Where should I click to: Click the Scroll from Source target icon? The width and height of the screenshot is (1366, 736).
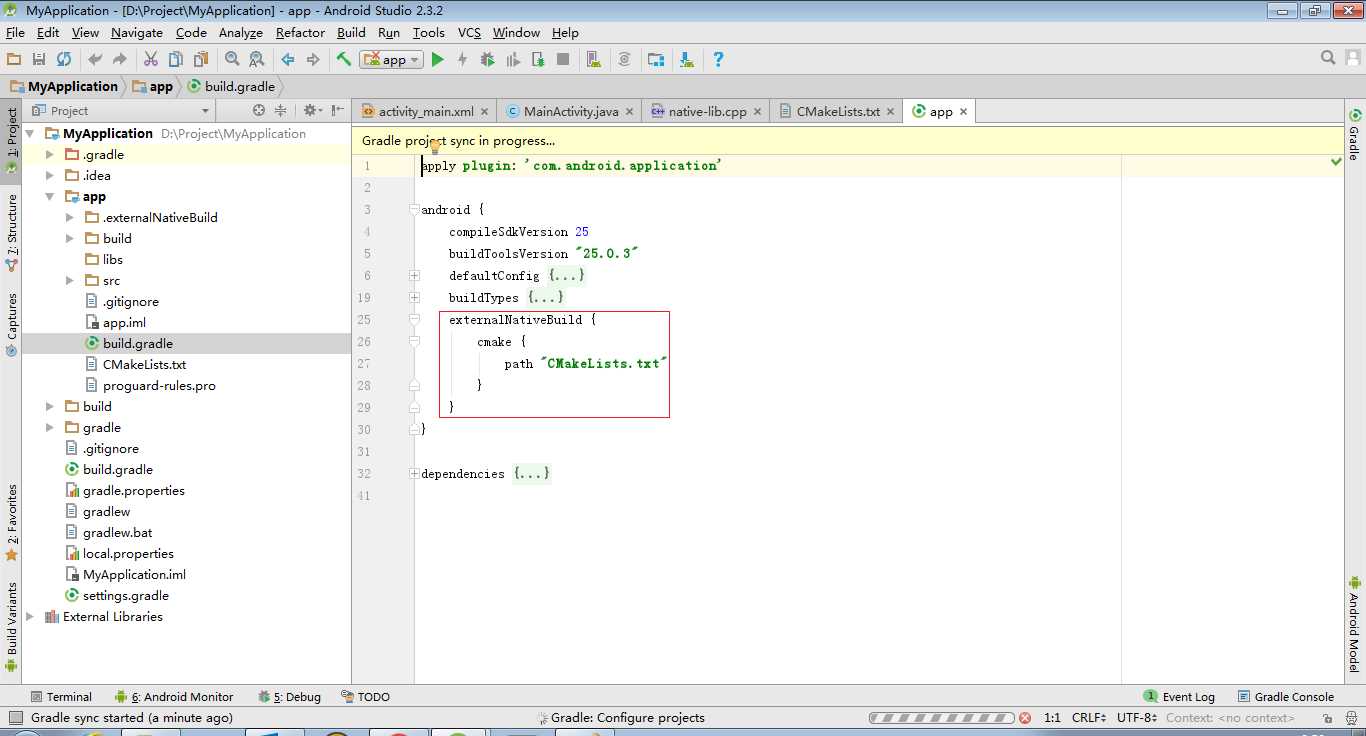point(259,111)
